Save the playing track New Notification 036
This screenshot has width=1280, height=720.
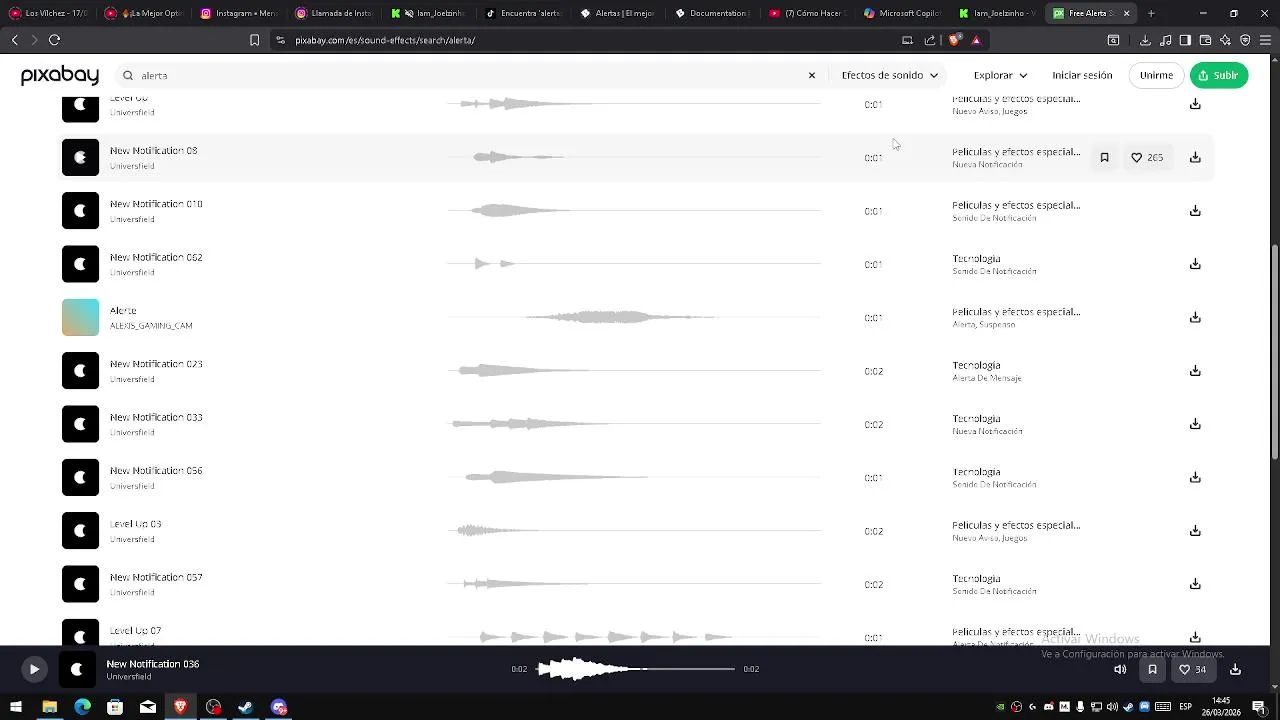tap(1152, 669)
